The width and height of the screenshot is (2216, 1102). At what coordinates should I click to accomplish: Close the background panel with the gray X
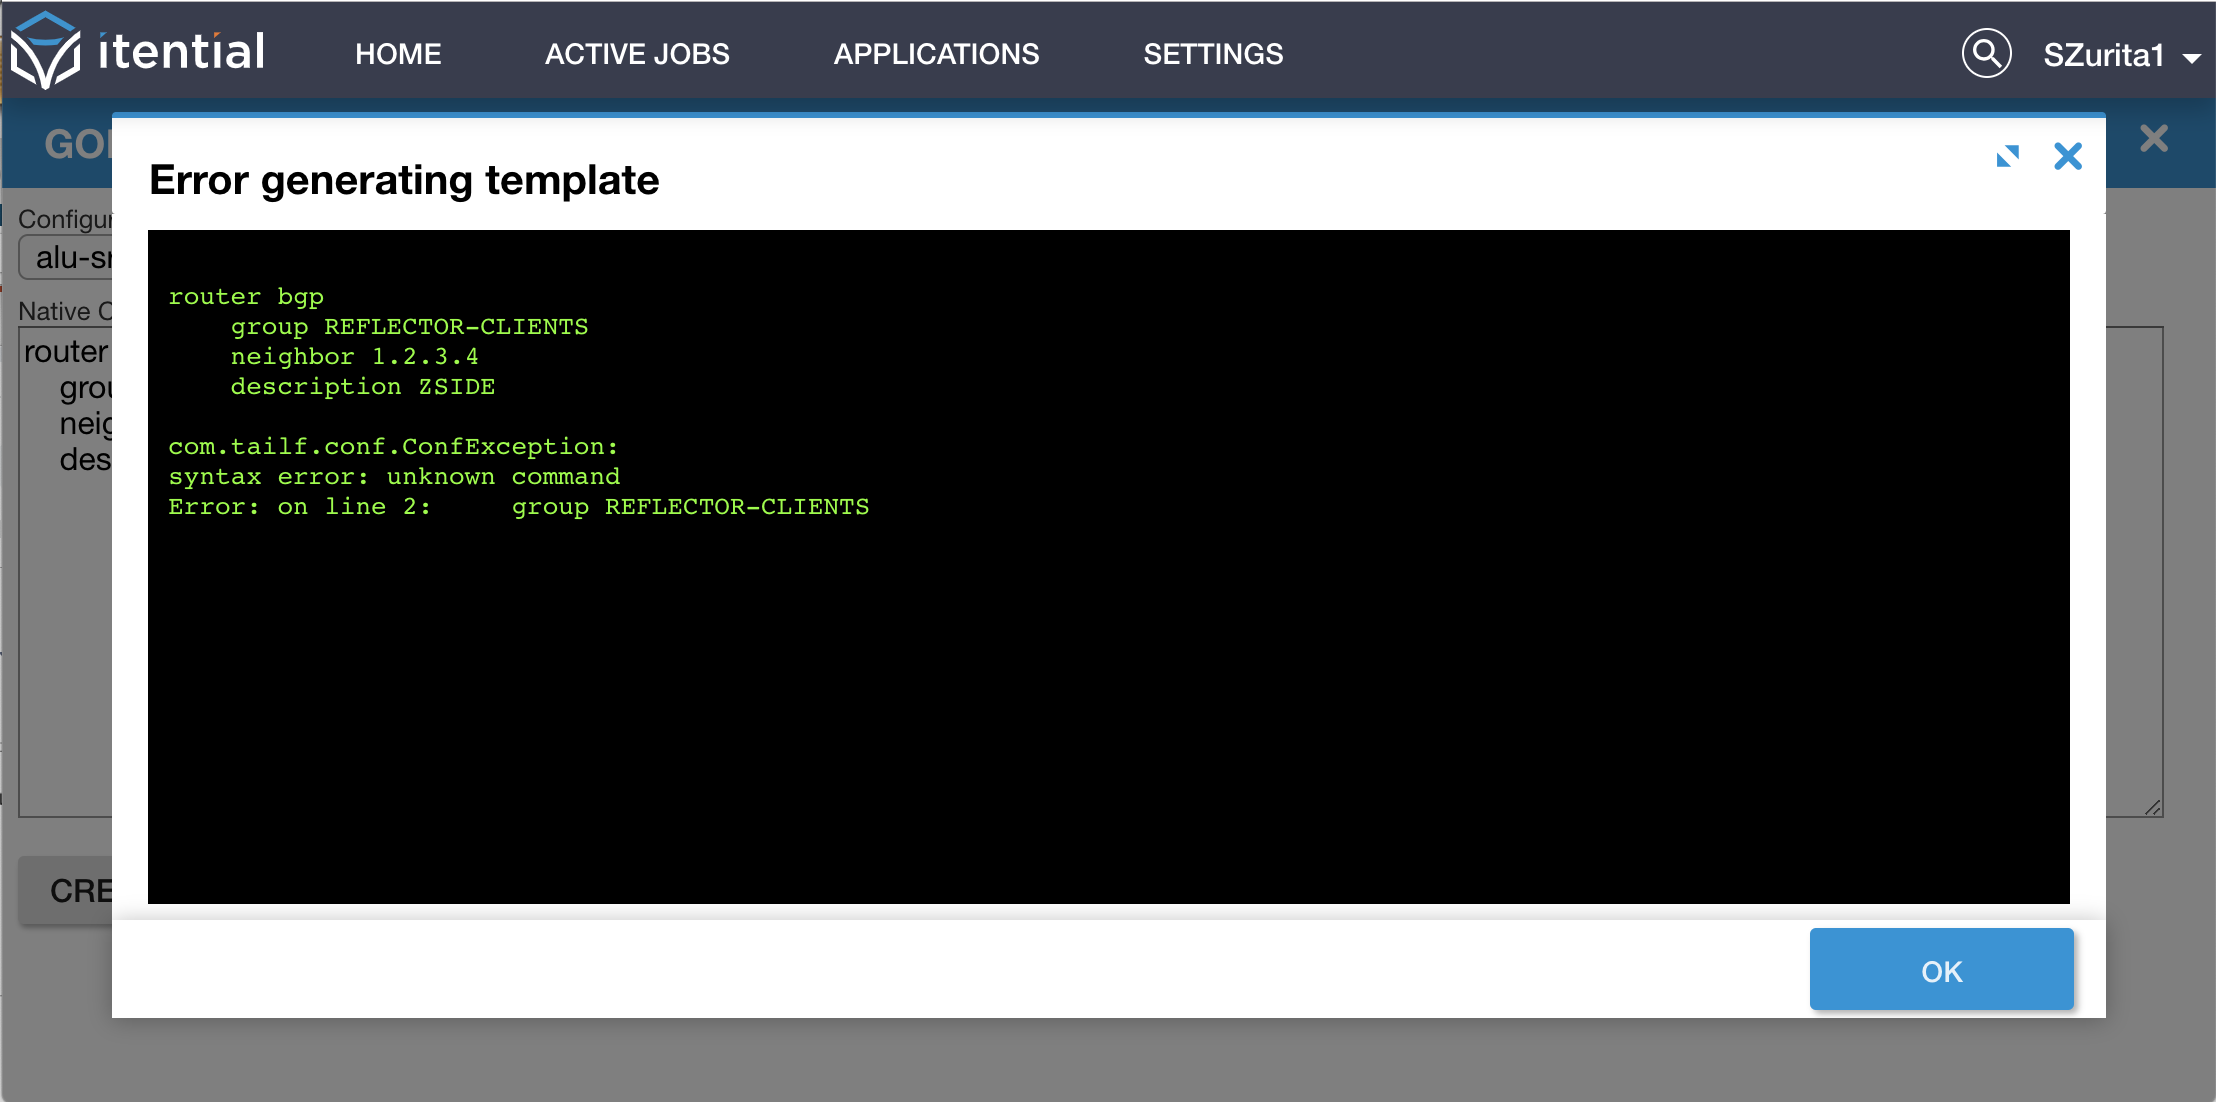coord(2154,138)
